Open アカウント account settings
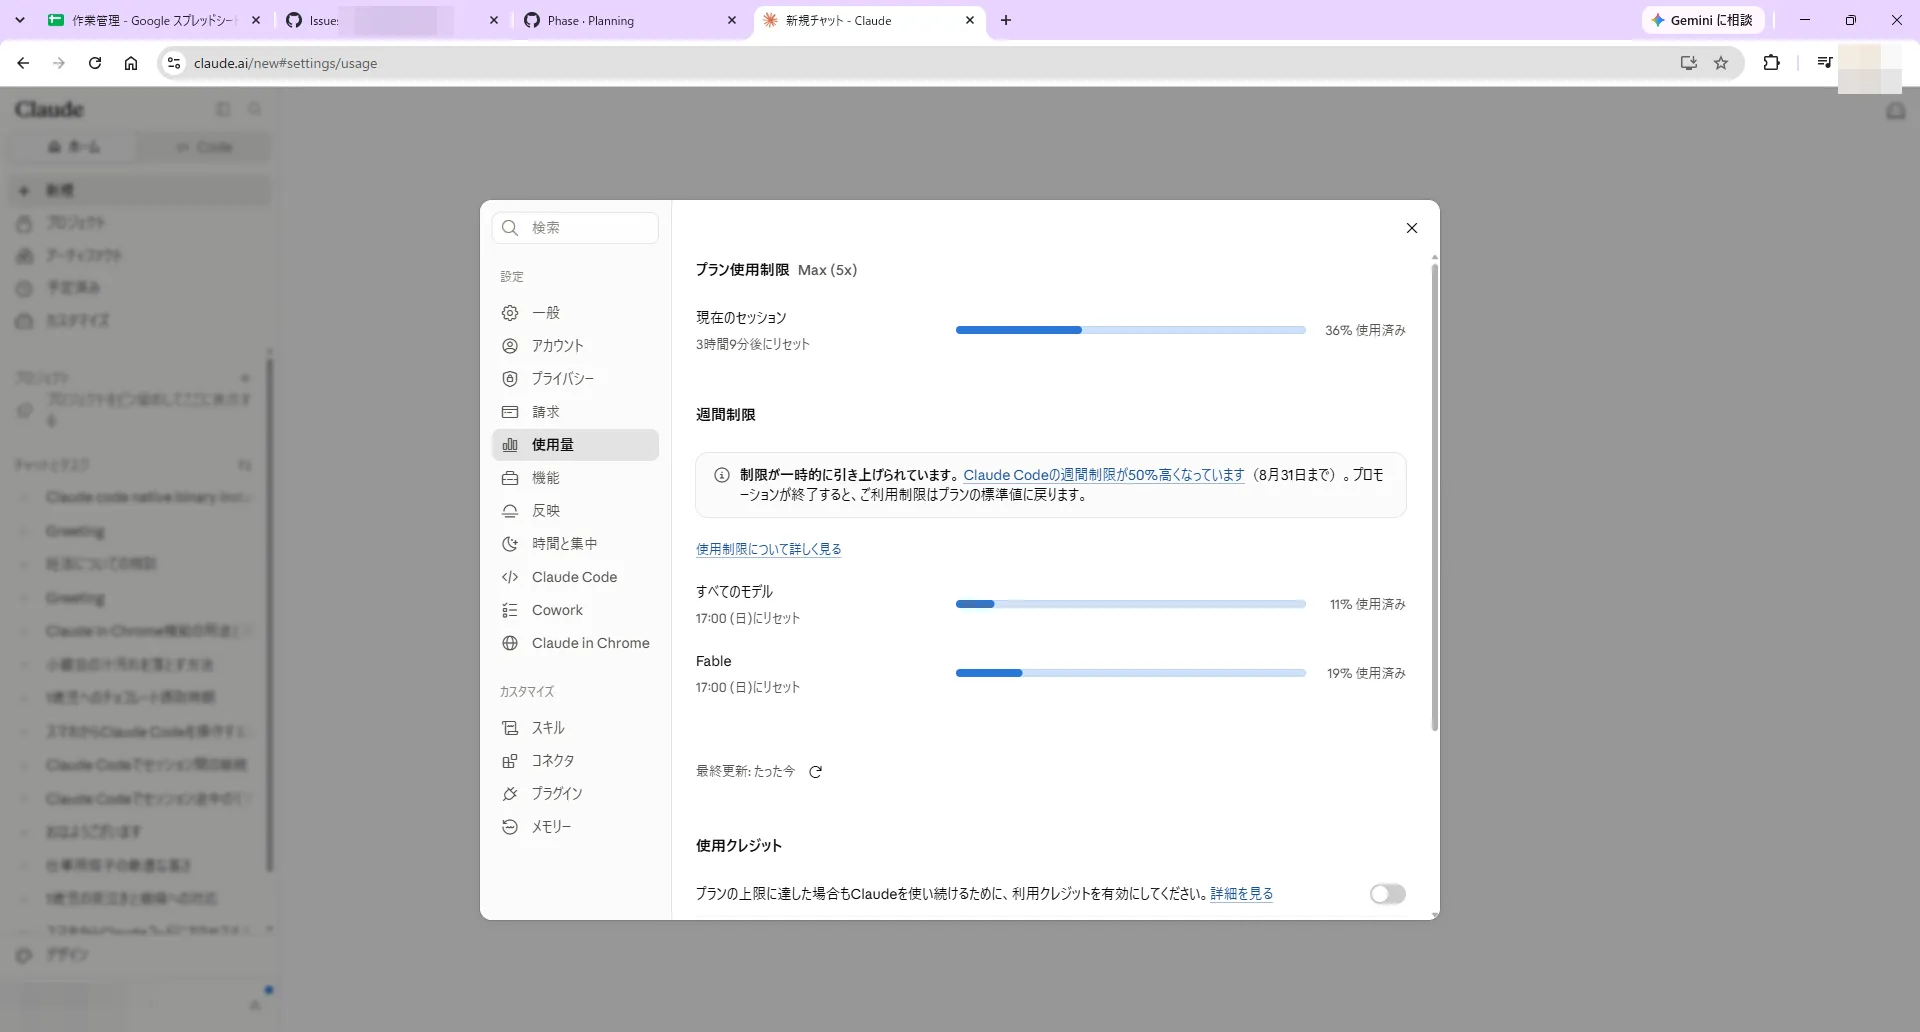The image size is (1920, 1032). pos(575,346)
